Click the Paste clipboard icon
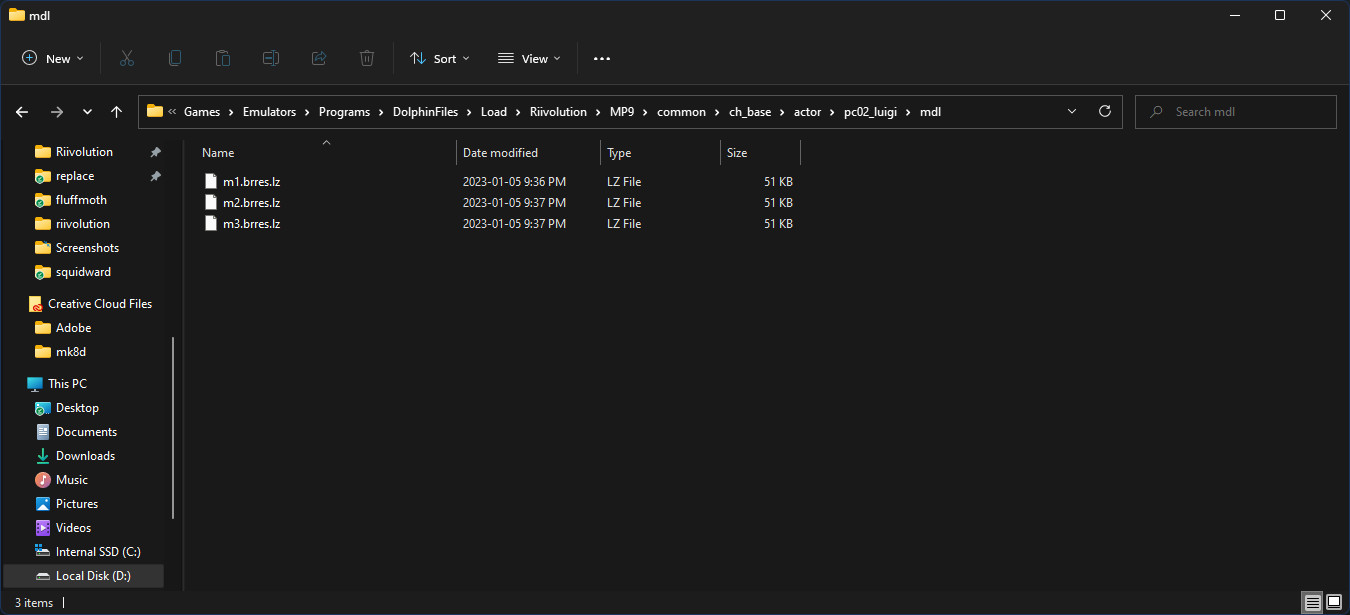This screenshot has width=1350, height=615. tap(223, 59)
